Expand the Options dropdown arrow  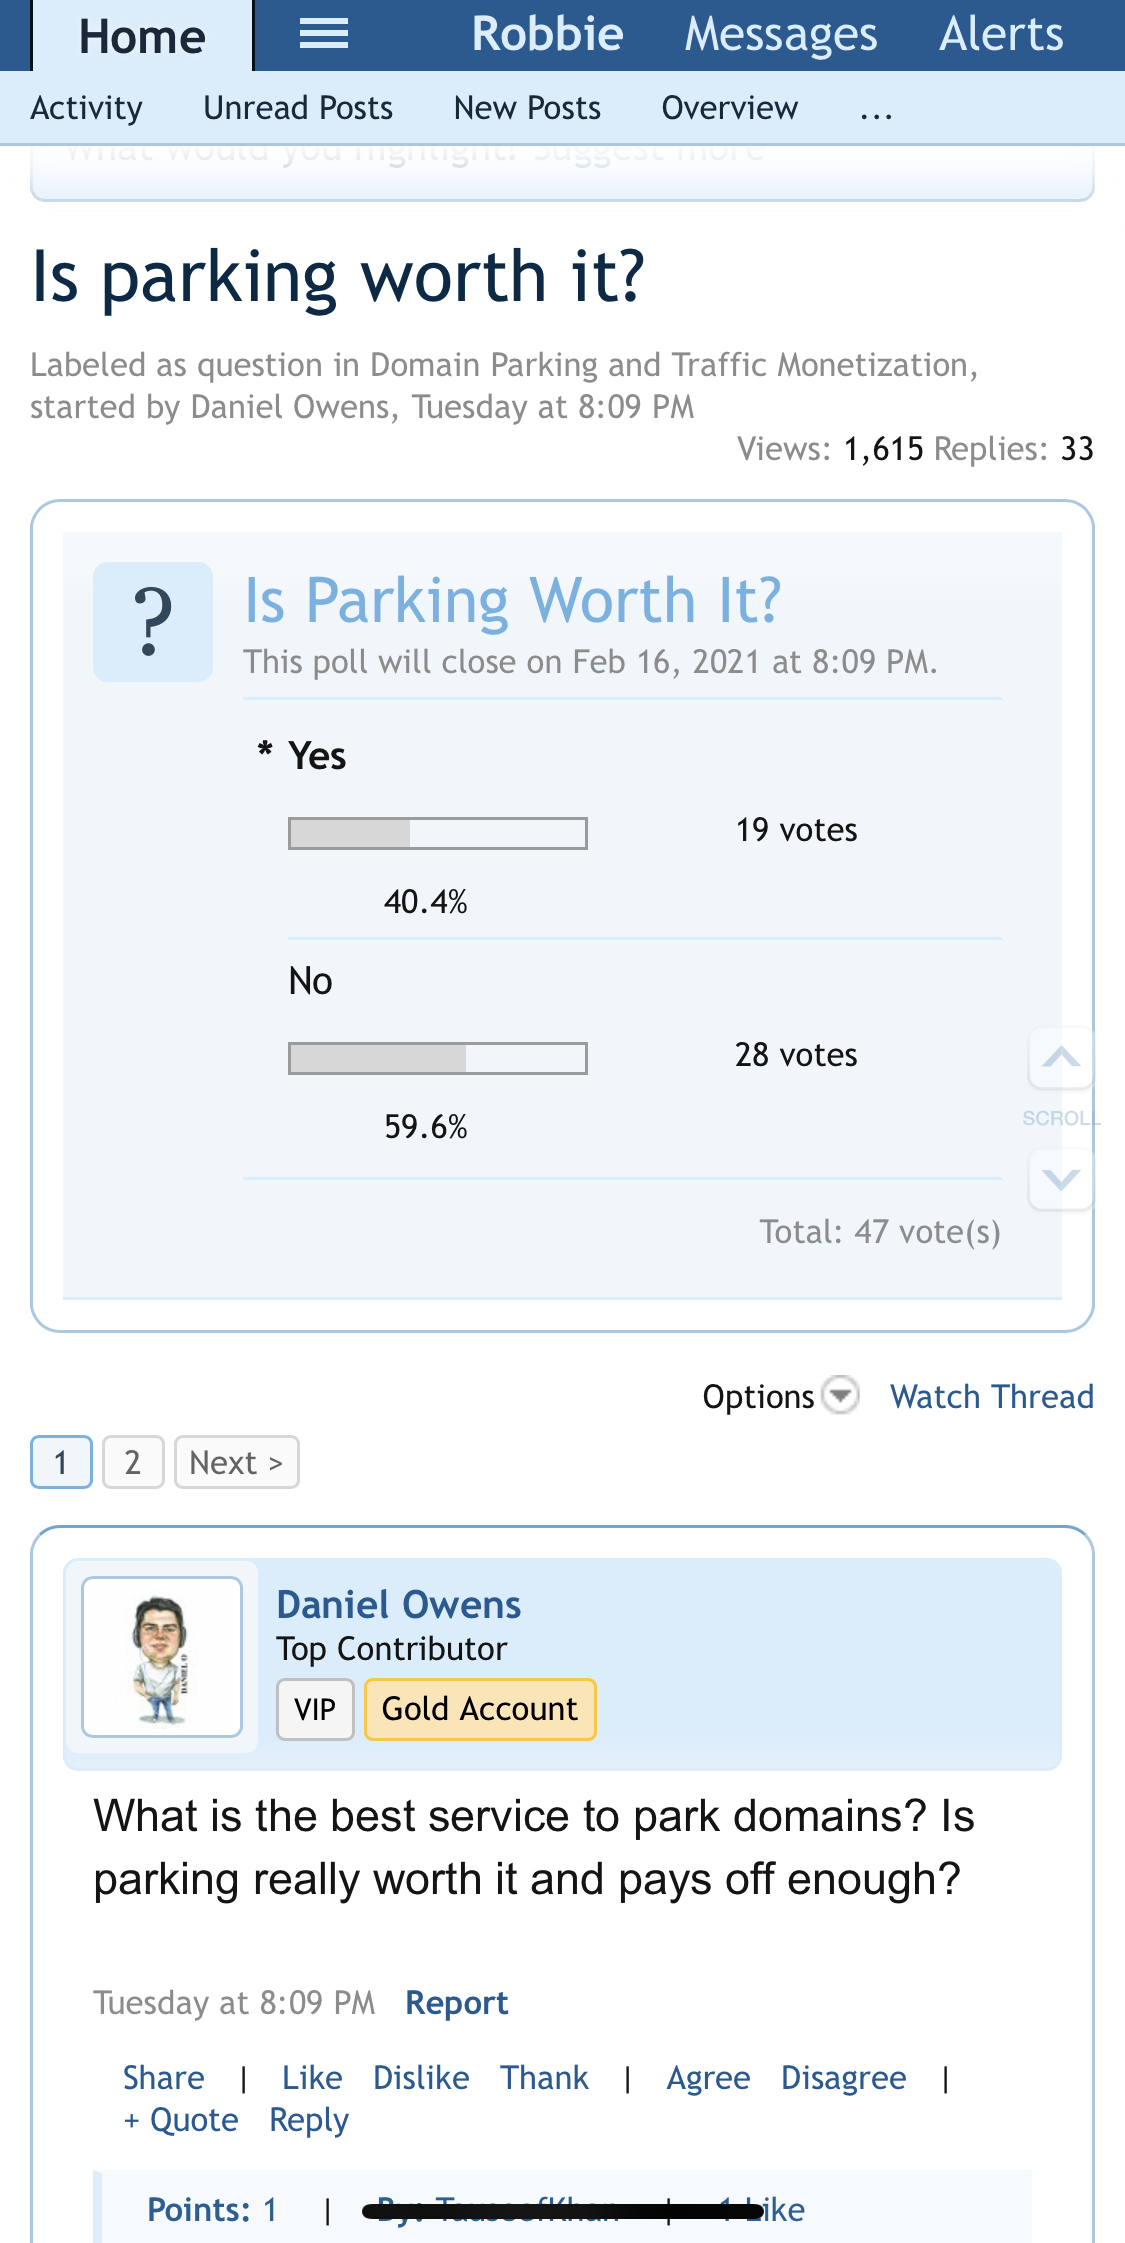pyautogui.click(x=840, y=1395)
